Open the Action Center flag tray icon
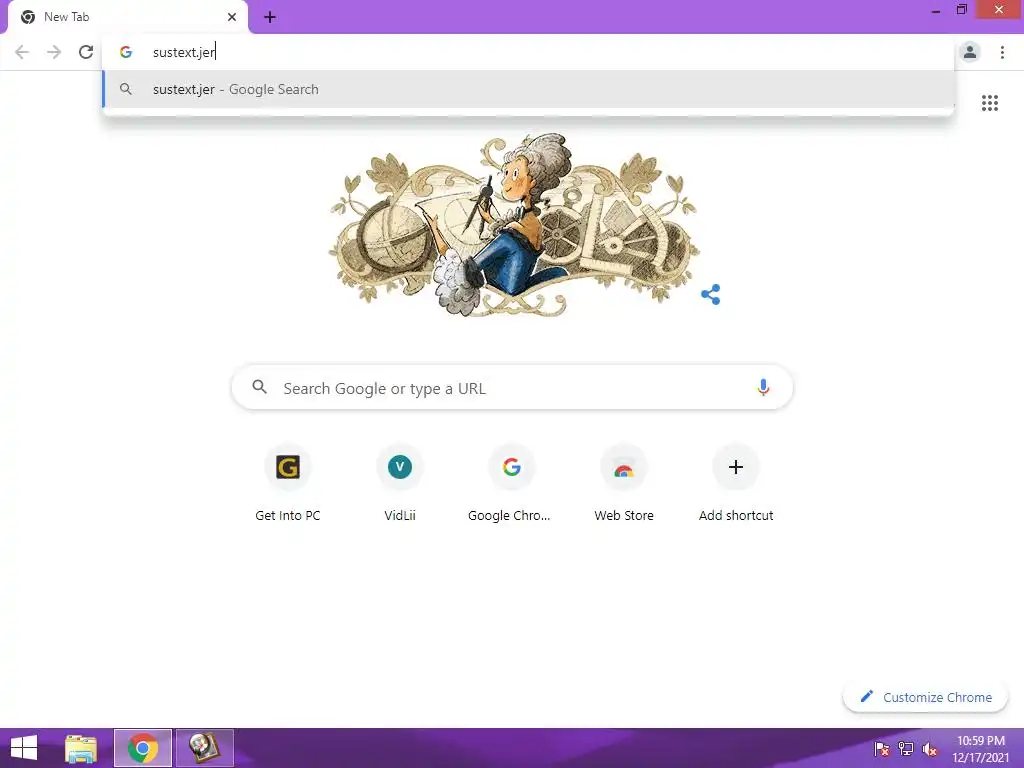1024x768 pixels. (x=882, y=749)
